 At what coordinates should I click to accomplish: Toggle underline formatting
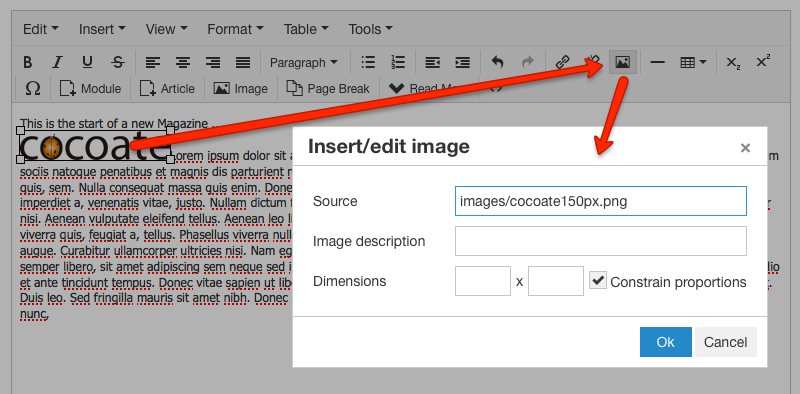click(x=87, y=63)
